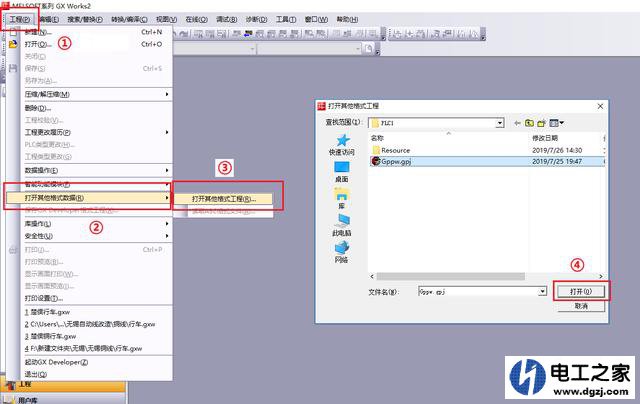This screenshot has width=640, height=404.
Task: Close the 打开其他格式工程 dialog
Action: click(x=600, y=106)
